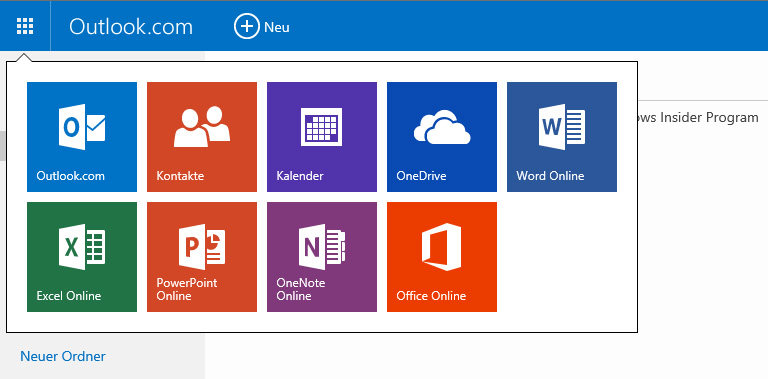This screenshot has width=768, height=379.
Task: Click the Outlook.com header title
Action: 131,26
